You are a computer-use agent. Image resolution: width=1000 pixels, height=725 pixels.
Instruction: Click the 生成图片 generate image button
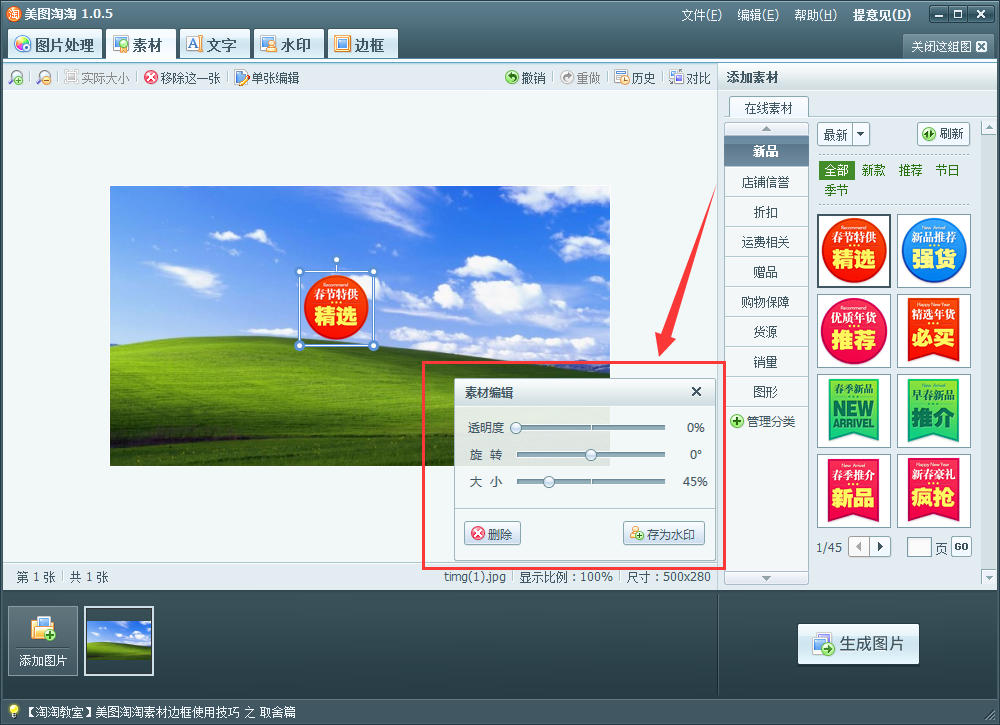(857, 644)
